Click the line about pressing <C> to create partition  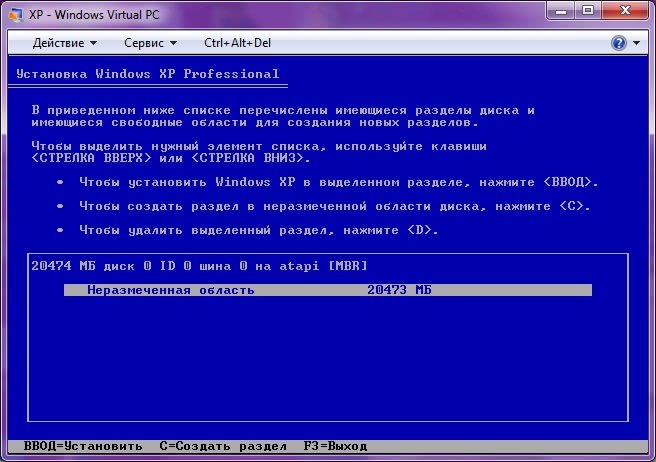[335, 206]
